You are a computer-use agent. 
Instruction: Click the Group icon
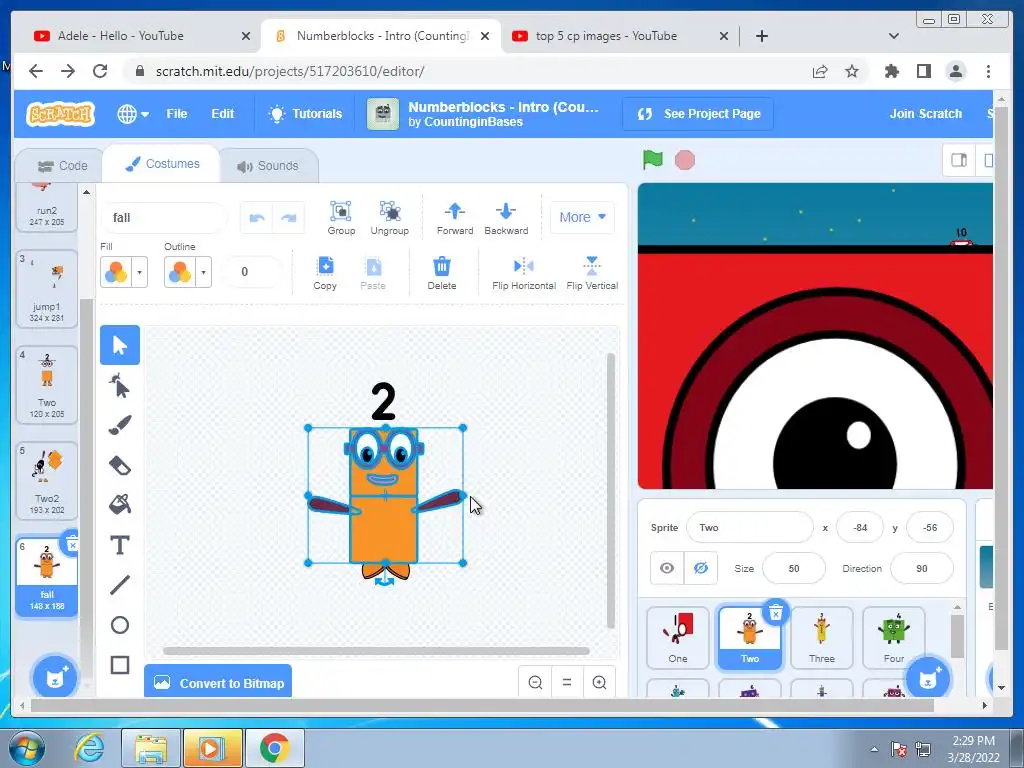341,217
